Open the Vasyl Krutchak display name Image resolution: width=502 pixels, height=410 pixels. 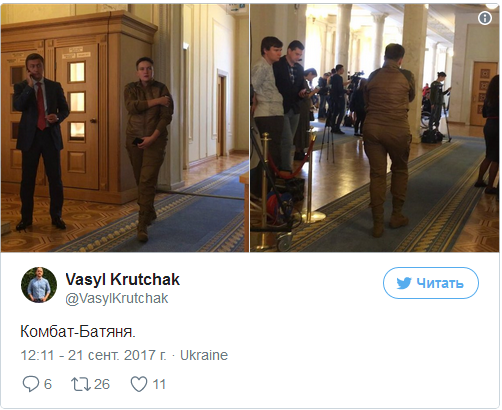pyautogui.click(x=123, y=279)
